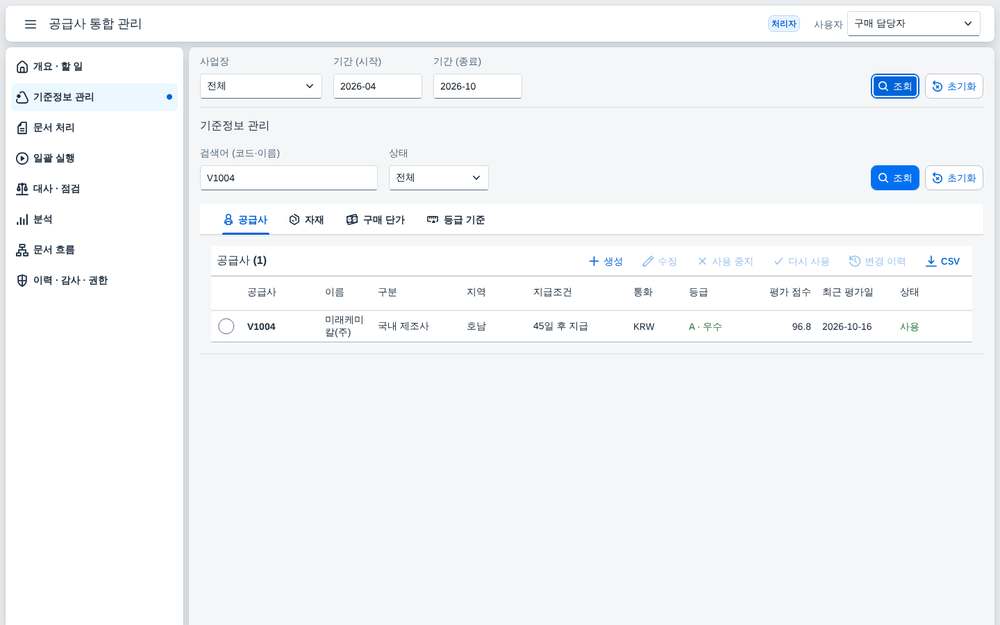The width and height of the screenshot is (1000, 625).
Task: Click the download icon for CSV
Action: (931, 261)
